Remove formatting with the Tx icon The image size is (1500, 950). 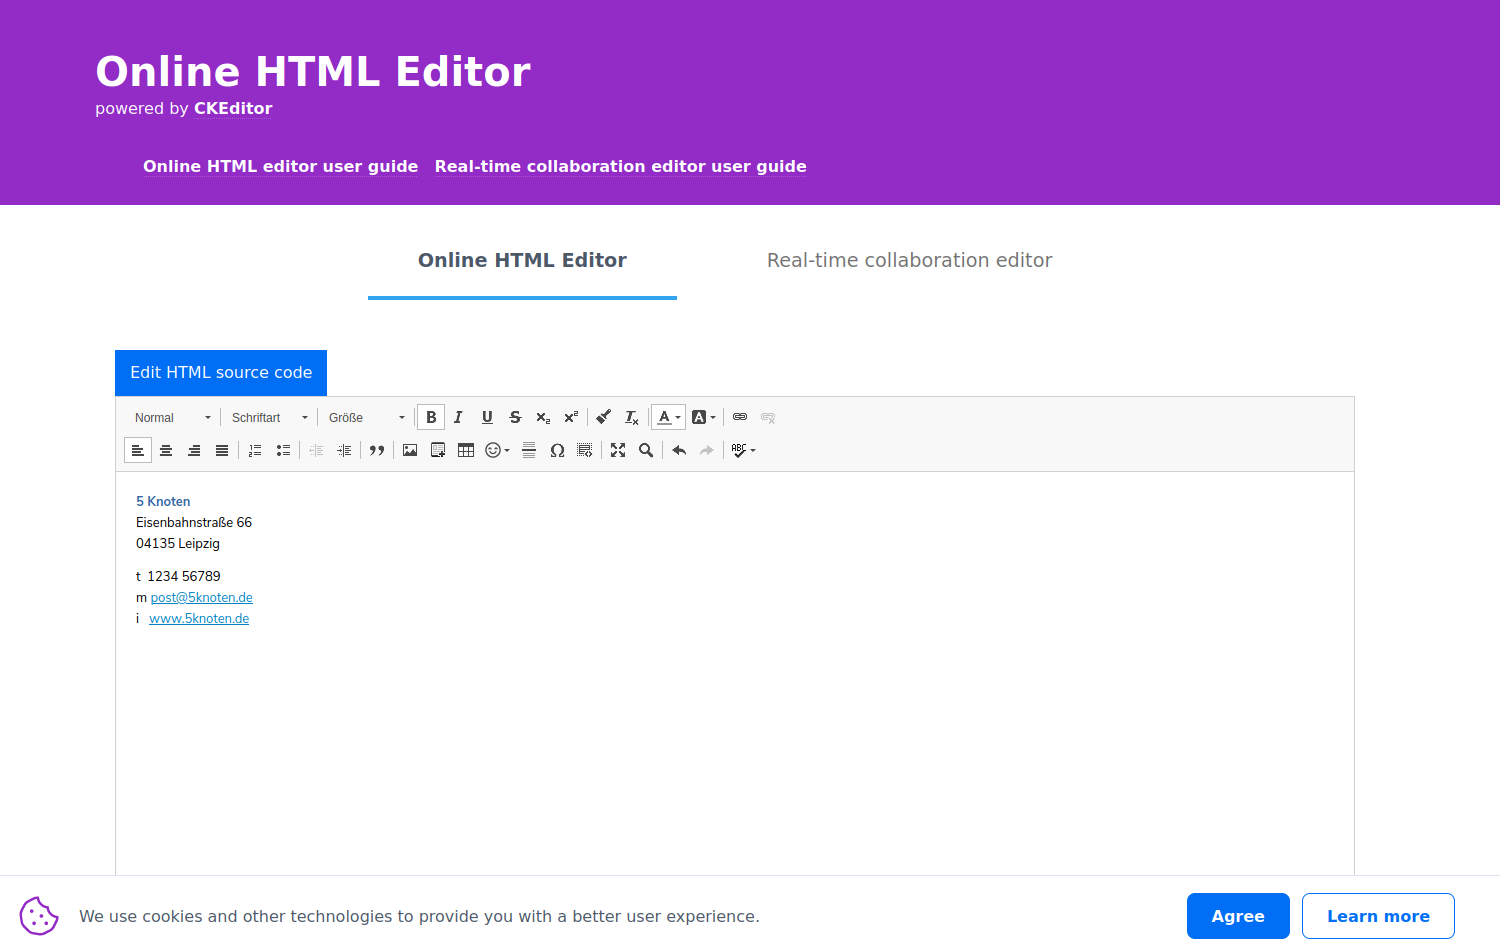[631, 417]
